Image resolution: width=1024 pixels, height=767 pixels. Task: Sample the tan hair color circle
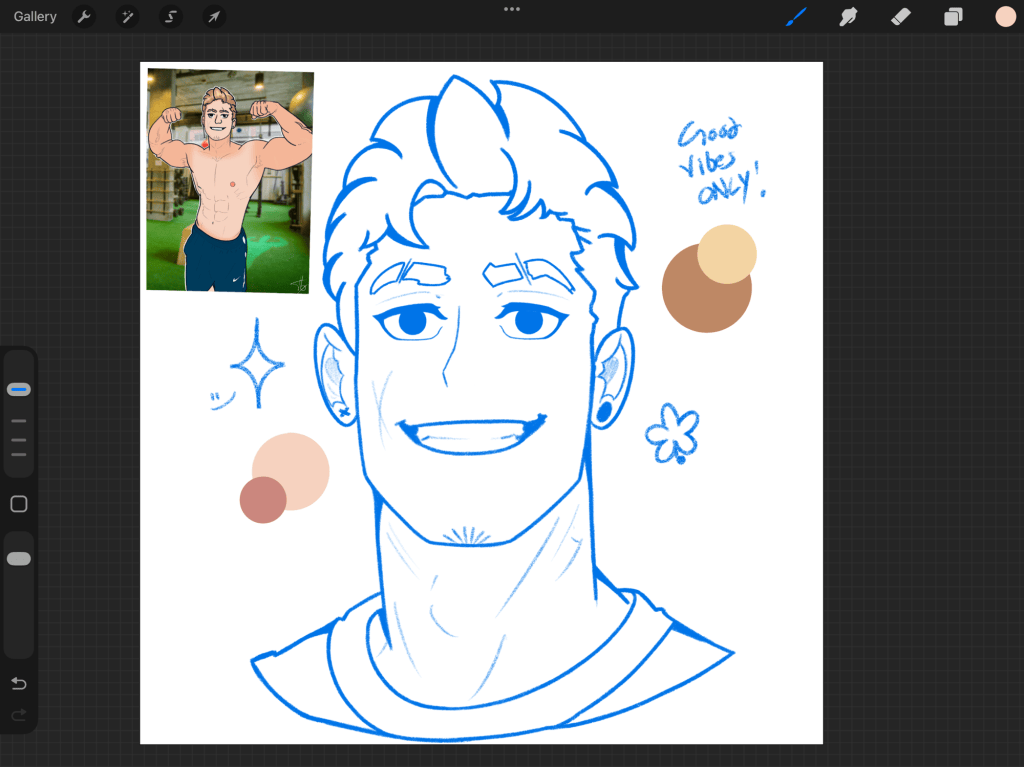(x=727, y=253)
